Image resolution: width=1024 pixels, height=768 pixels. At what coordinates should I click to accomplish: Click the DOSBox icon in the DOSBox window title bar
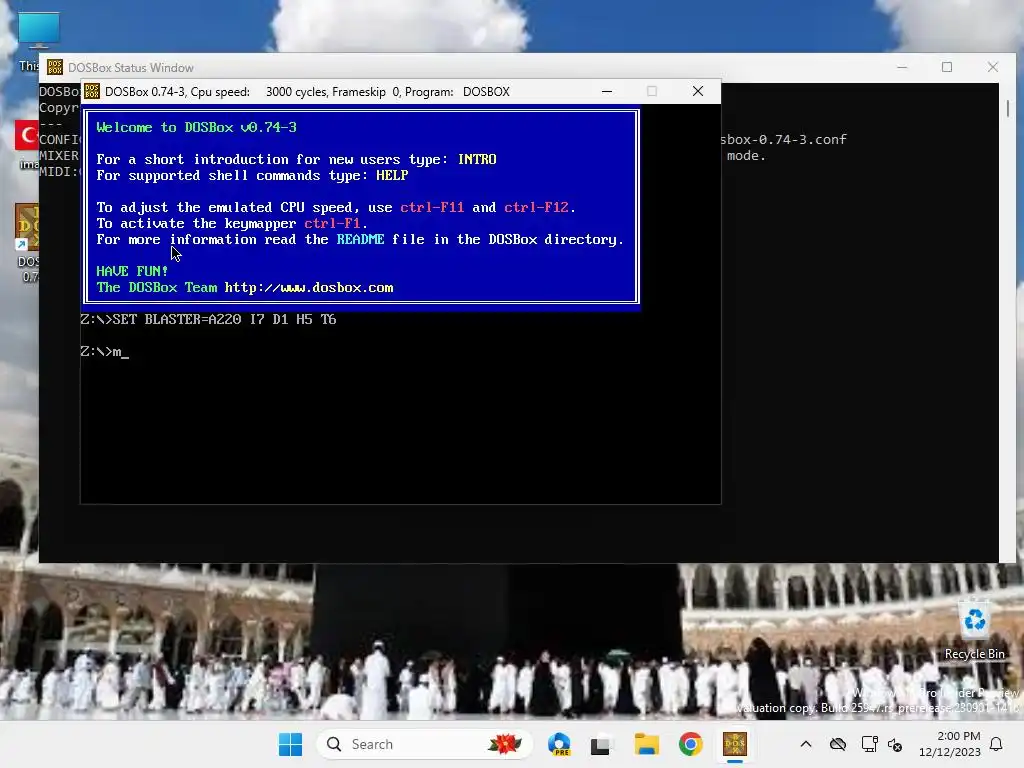pyautogui.click(x=92, y=91)
